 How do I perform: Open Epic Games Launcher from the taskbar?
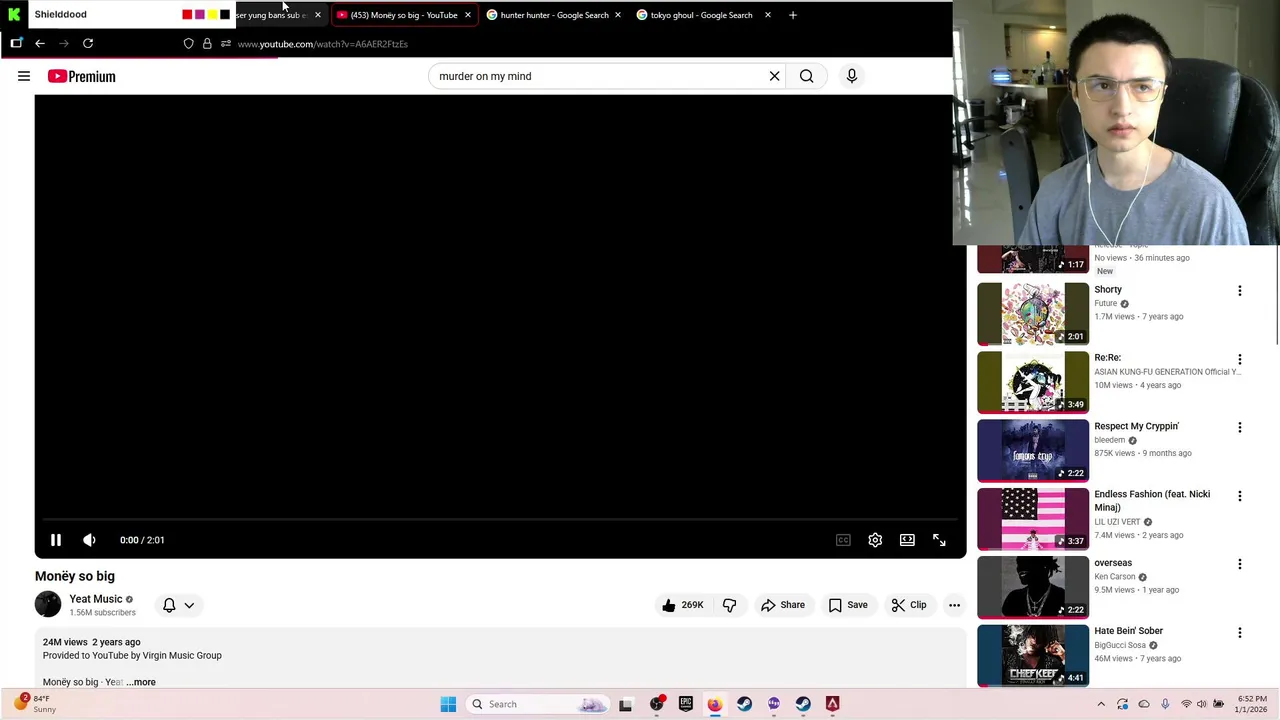(x=685, y=704)
